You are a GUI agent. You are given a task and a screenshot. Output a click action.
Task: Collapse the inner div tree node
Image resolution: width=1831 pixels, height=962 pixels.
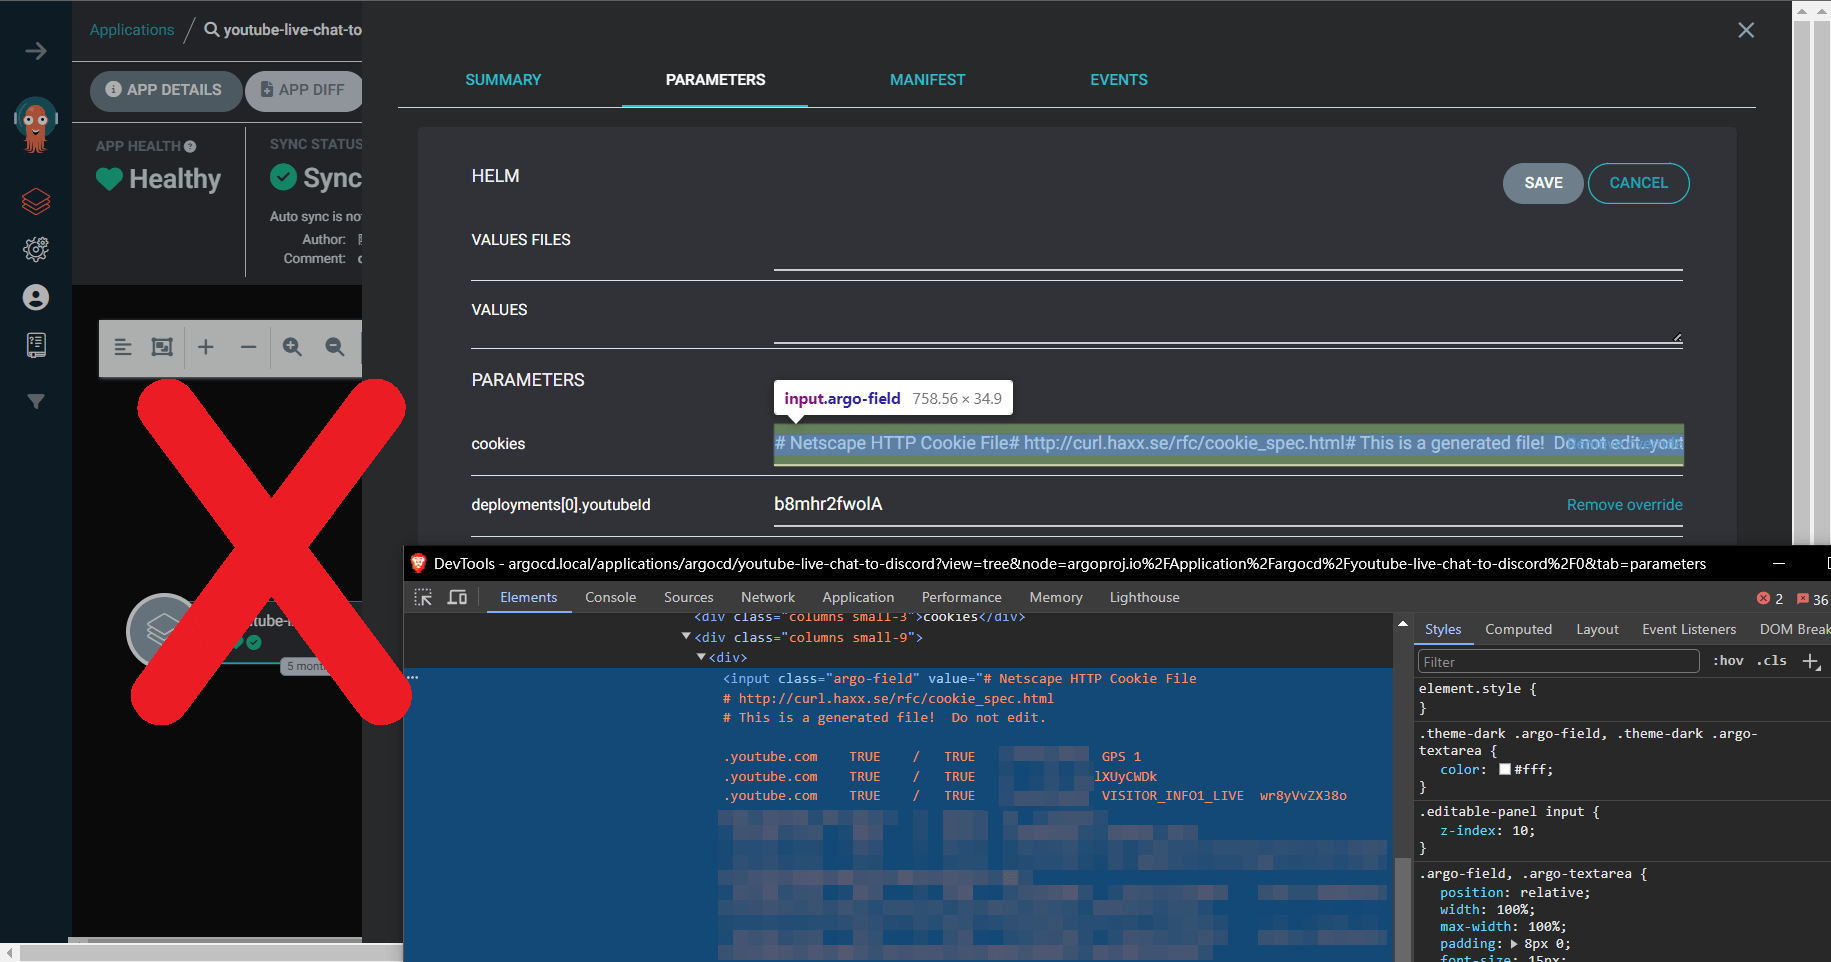click(x=701, y=657)
